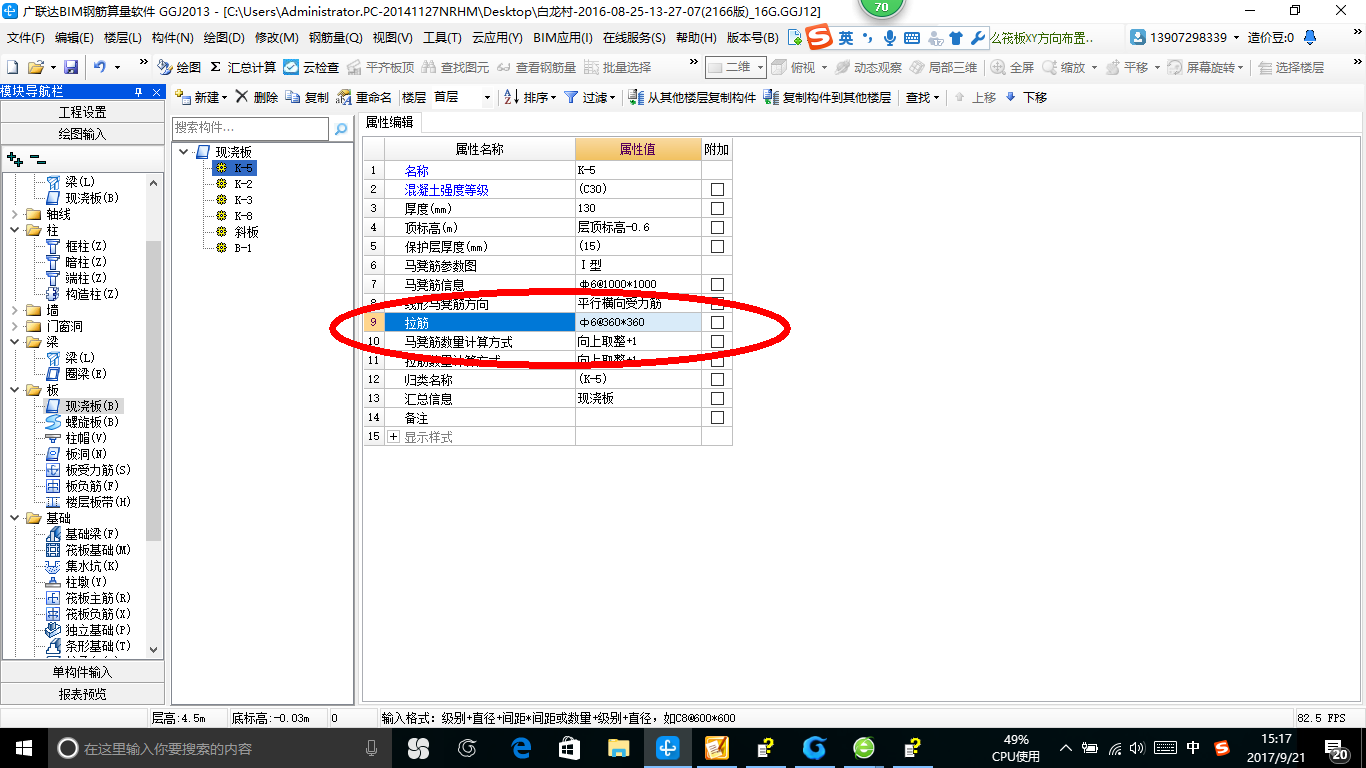Run 汇总计算 summary calculation
Image resolution: width=1366 pixels, height=768 pixels.
243,67
